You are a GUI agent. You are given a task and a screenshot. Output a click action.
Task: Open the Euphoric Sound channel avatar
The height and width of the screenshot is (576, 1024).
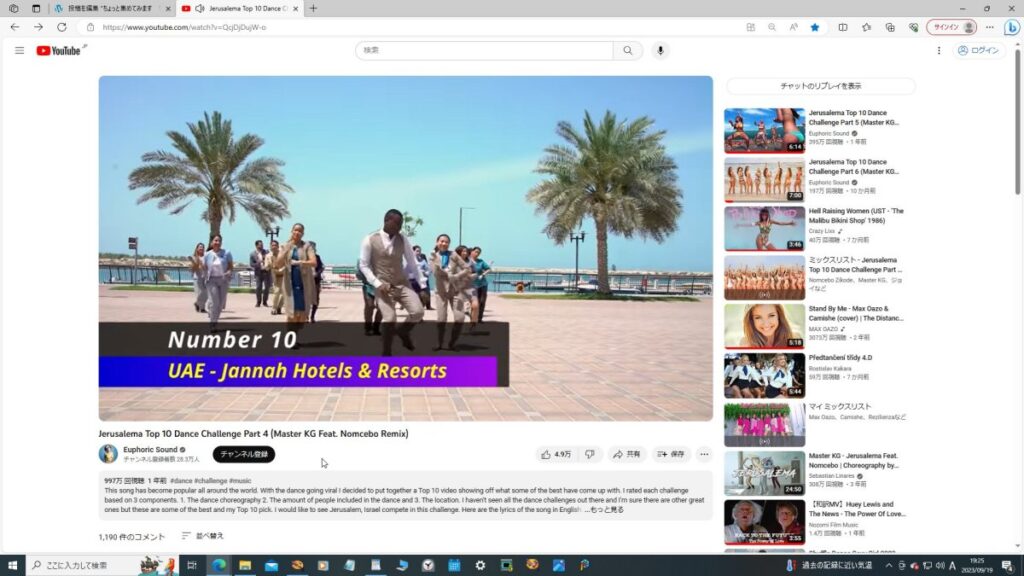click(108, 453)
